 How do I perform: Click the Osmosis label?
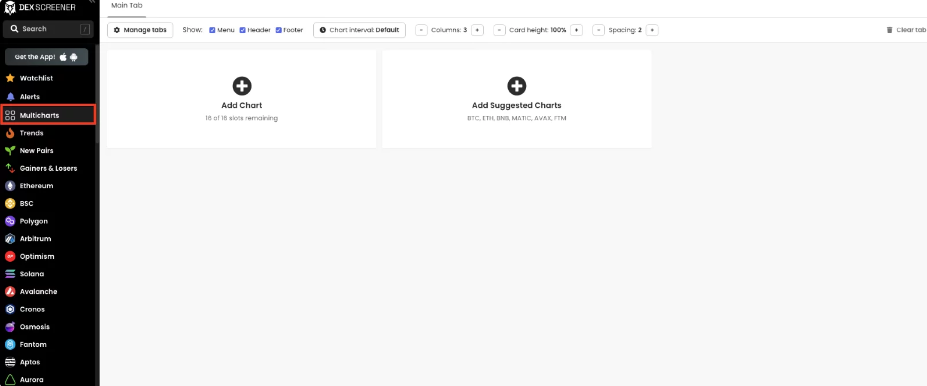(x=35, y=327)
